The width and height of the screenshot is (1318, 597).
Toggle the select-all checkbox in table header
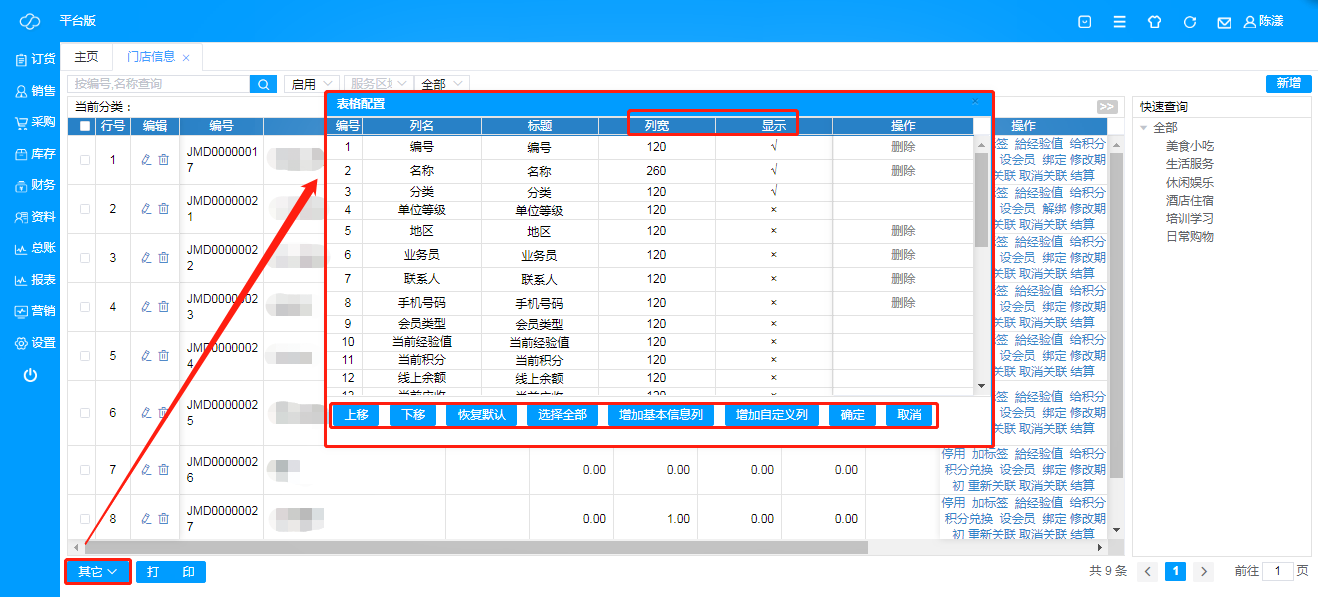pyautogui.click(x=84, y=126)
